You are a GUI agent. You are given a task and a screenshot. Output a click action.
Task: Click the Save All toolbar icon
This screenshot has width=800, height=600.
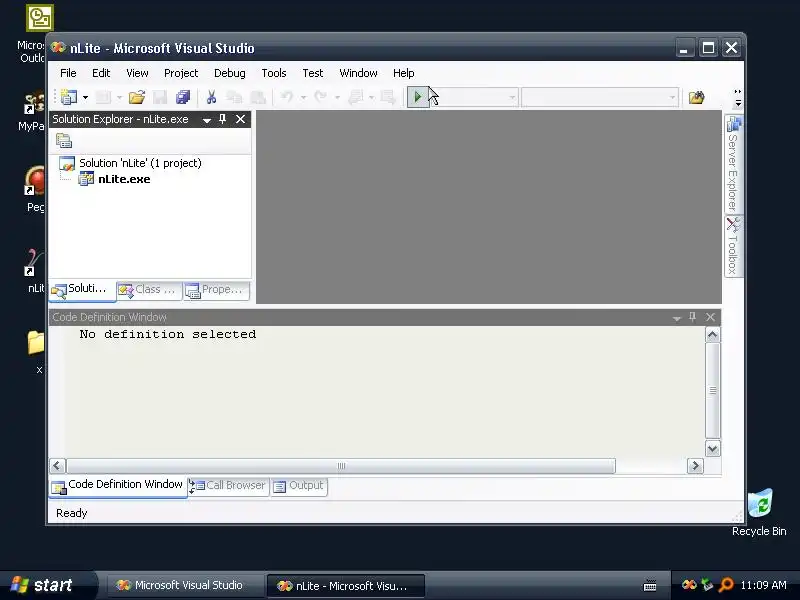[183, 97]
